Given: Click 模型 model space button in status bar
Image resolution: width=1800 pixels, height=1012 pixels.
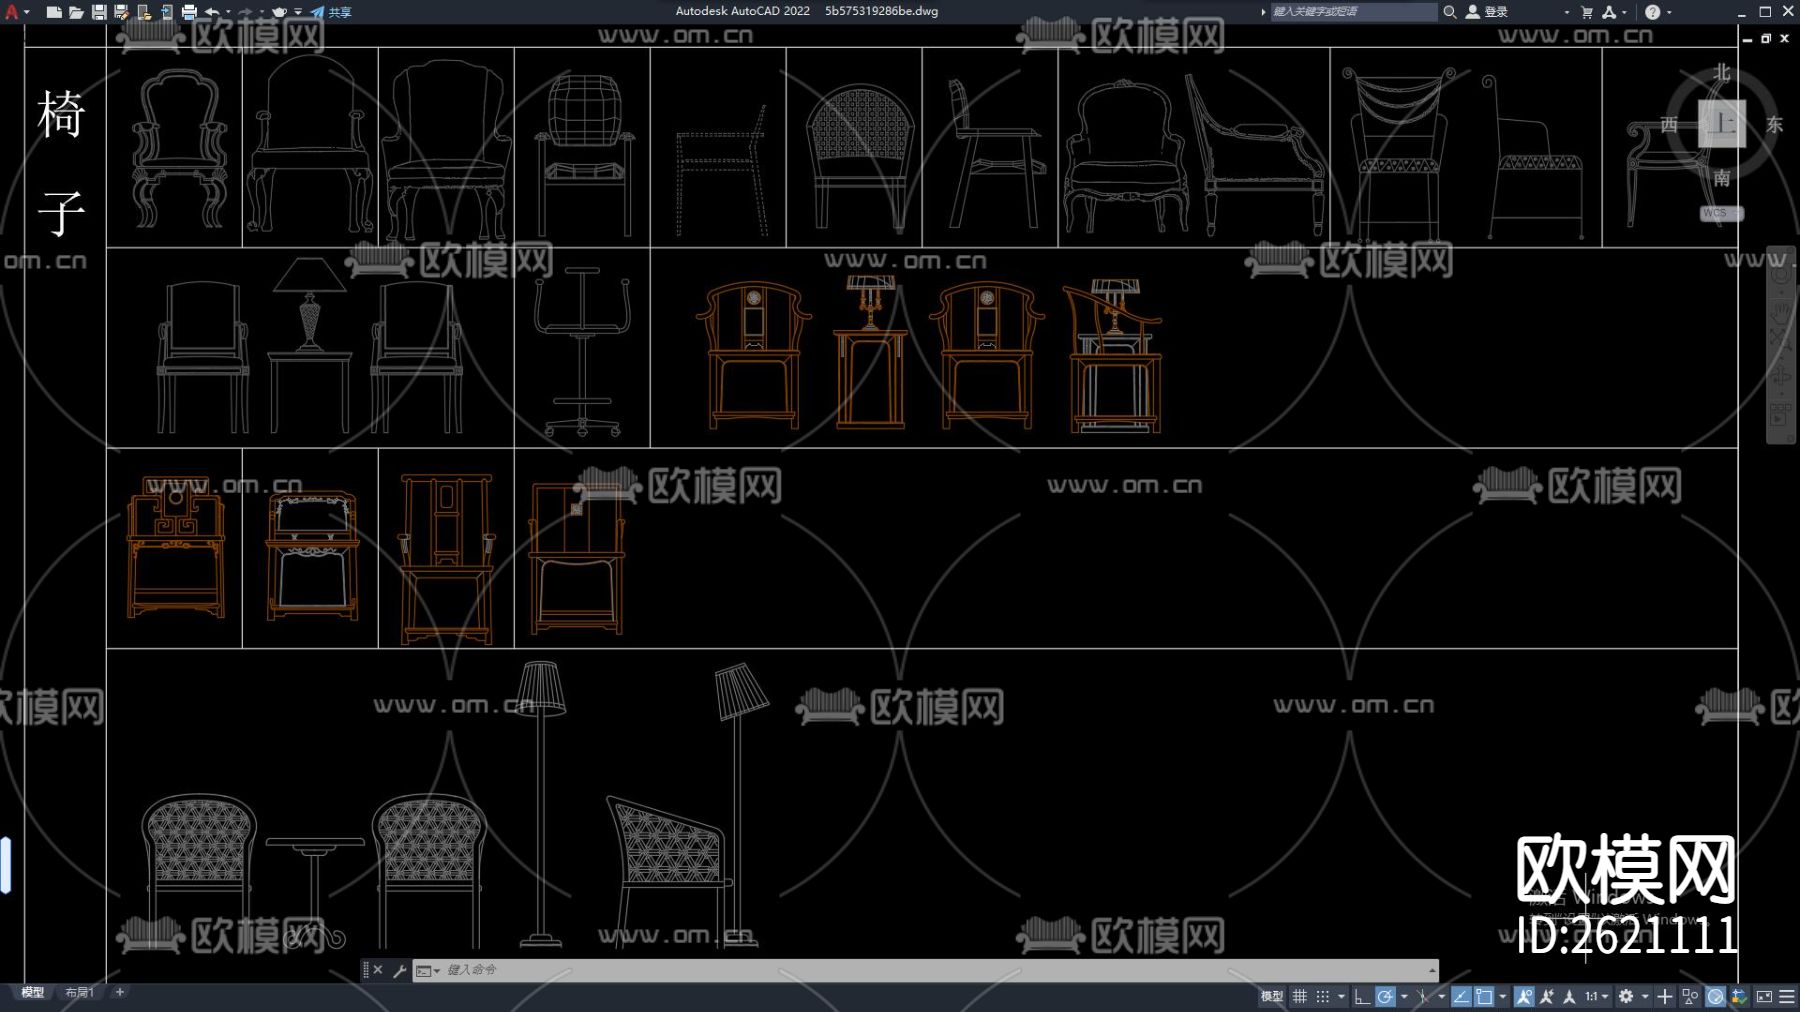Looking at the screenshot, I should tap(1272, 996).
